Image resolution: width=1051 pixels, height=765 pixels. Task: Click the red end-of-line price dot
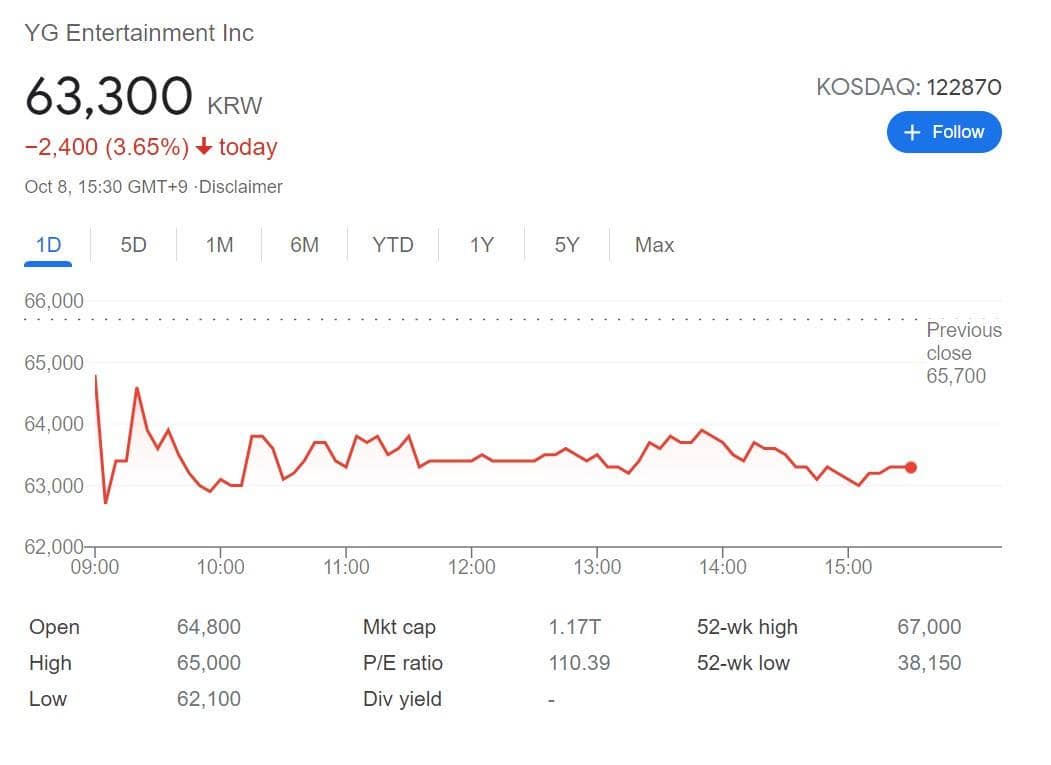[x=911, y=467]
